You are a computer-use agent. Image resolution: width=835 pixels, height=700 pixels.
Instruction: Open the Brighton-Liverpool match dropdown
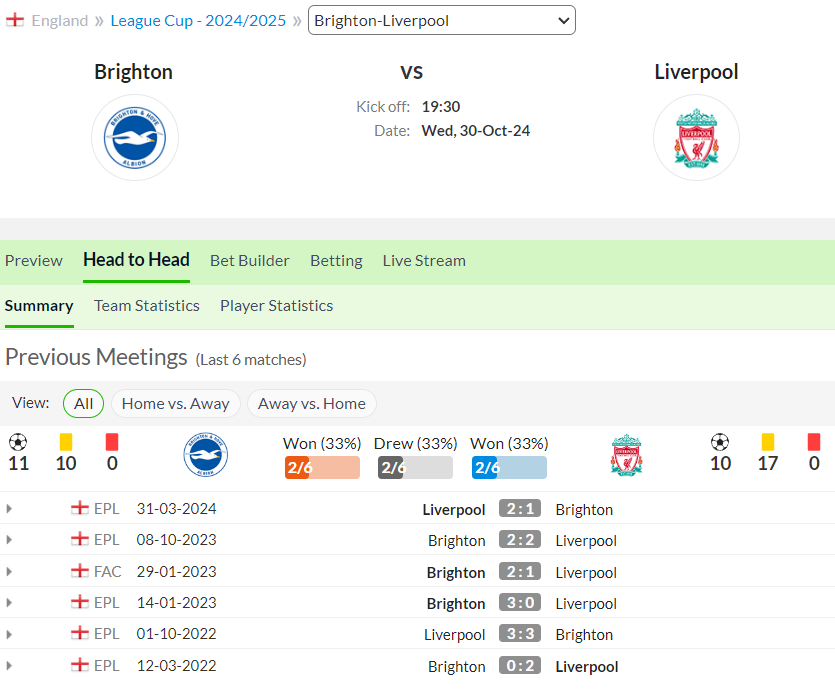click(441, 20)
